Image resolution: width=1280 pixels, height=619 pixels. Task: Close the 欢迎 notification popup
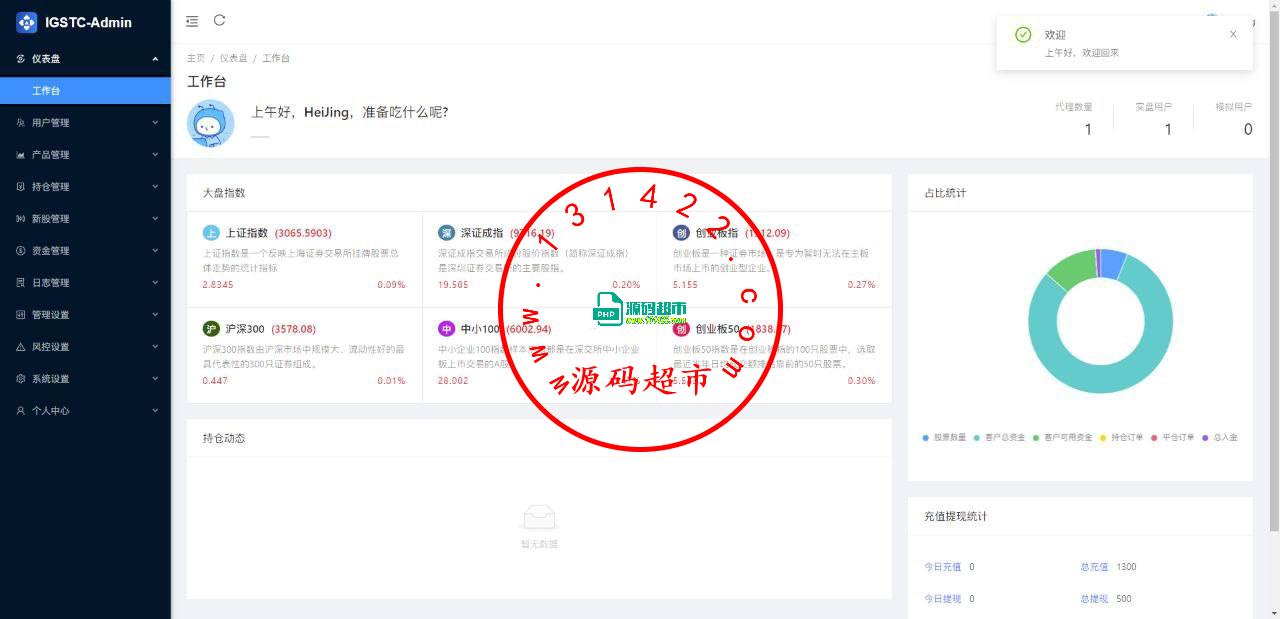coord(1233,34)
